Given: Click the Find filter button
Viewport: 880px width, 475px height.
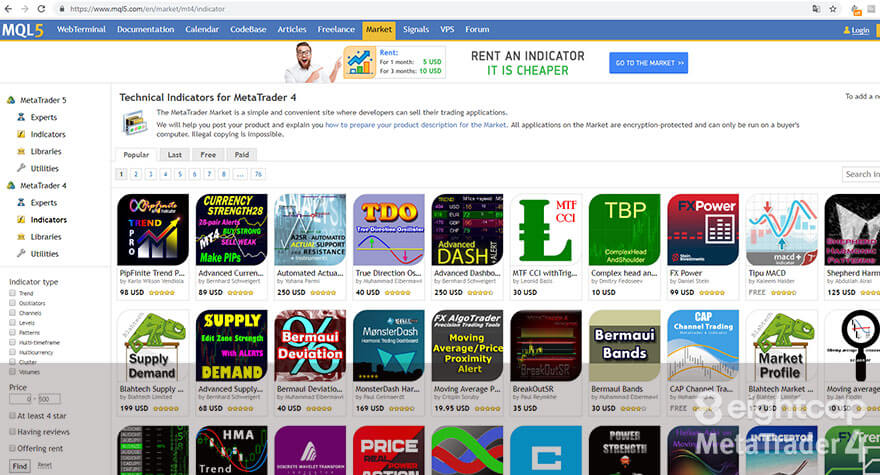Looking at the screenshot, I should [x=20, y=466].
